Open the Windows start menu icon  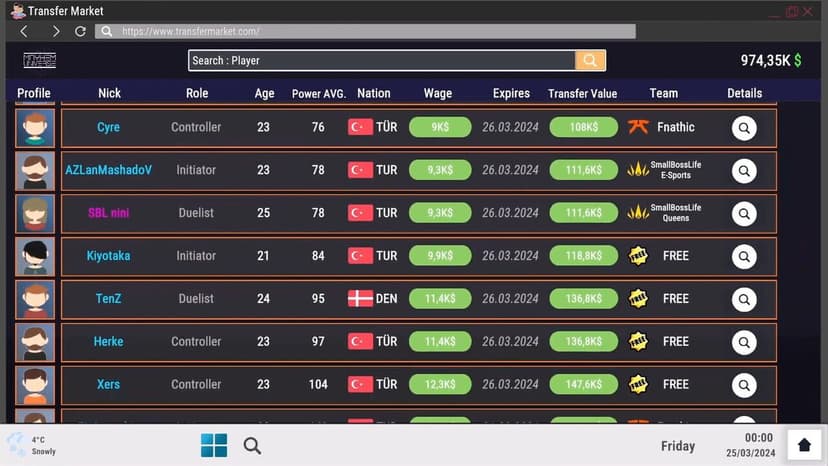coord(214,445)
